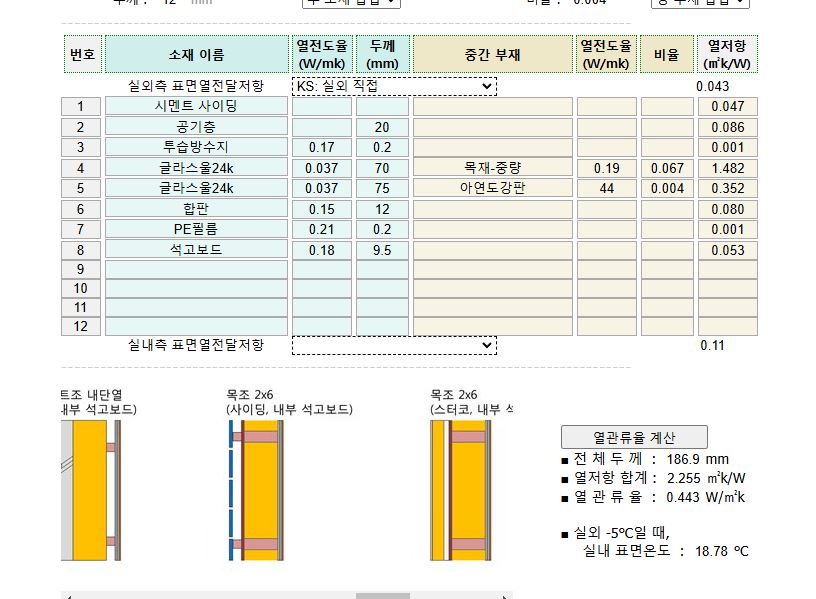Viewport: 816px width, 599px height.
Task: Click the 합판 material name field
Action: click(196, 209)
